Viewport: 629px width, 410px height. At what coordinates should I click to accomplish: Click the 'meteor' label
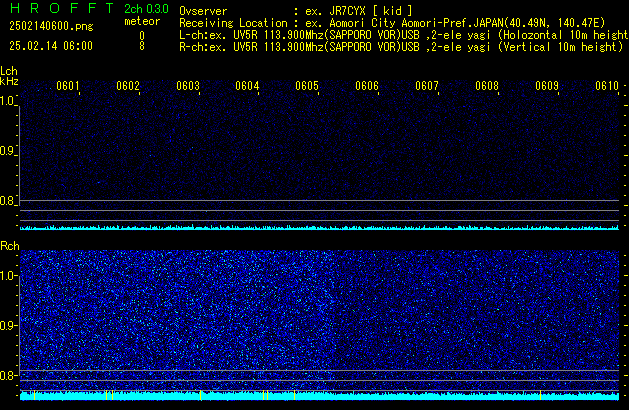coord(142,21)
